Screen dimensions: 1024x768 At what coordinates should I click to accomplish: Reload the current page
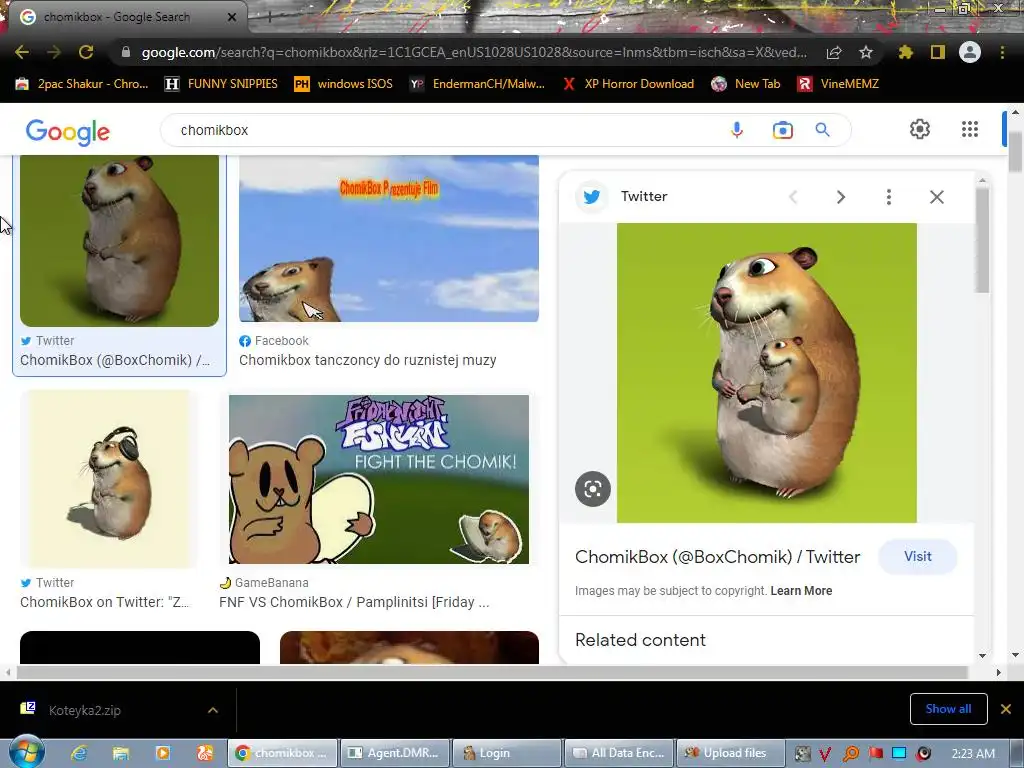[x=86, y=52]
